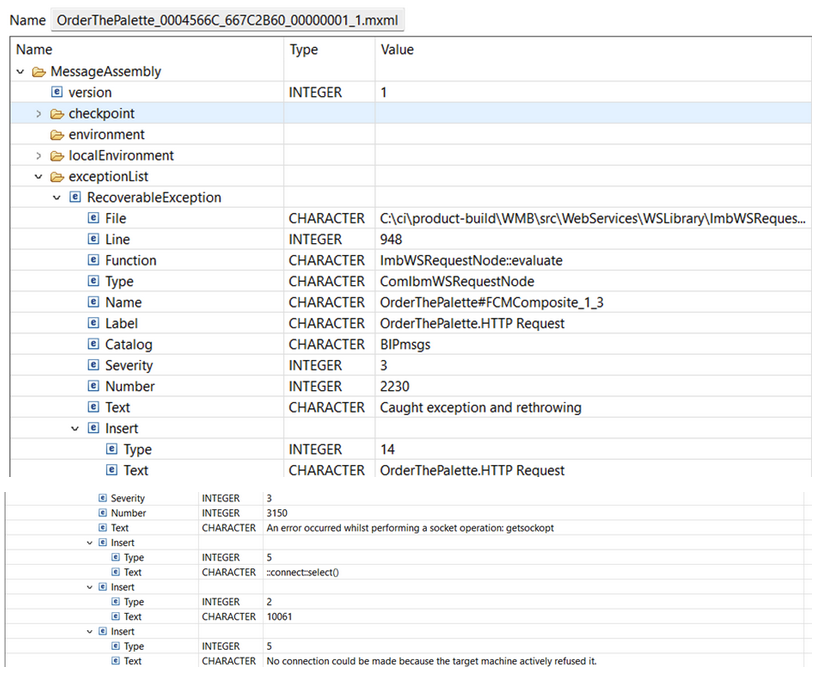Click the ::connect::select() value

pyautogui.click(x=302, y=572)
